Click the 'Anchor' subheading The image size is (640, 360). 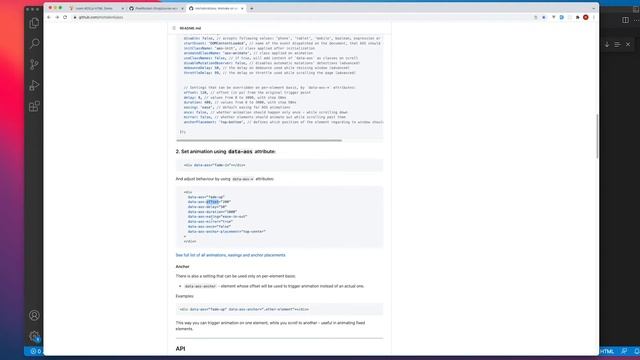(182, 267)
